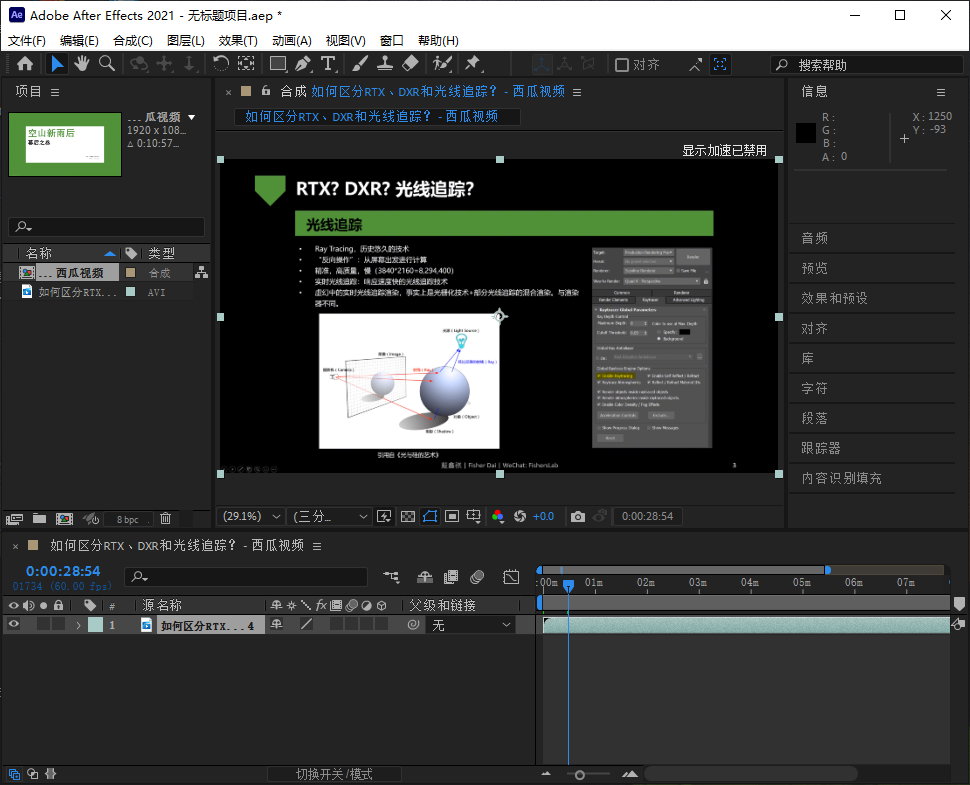
Task: Click the Reset Exposure icon
Action: point(520,517)
